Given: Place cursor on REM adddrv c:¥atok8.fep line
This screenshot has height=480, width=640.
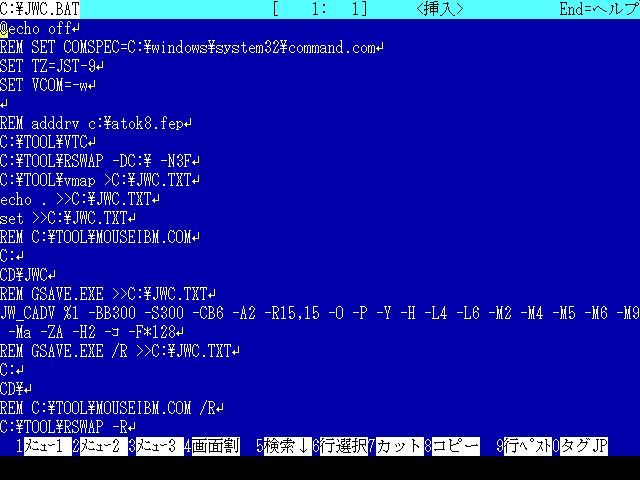Looking at the screenshot, I should (96, 123).
